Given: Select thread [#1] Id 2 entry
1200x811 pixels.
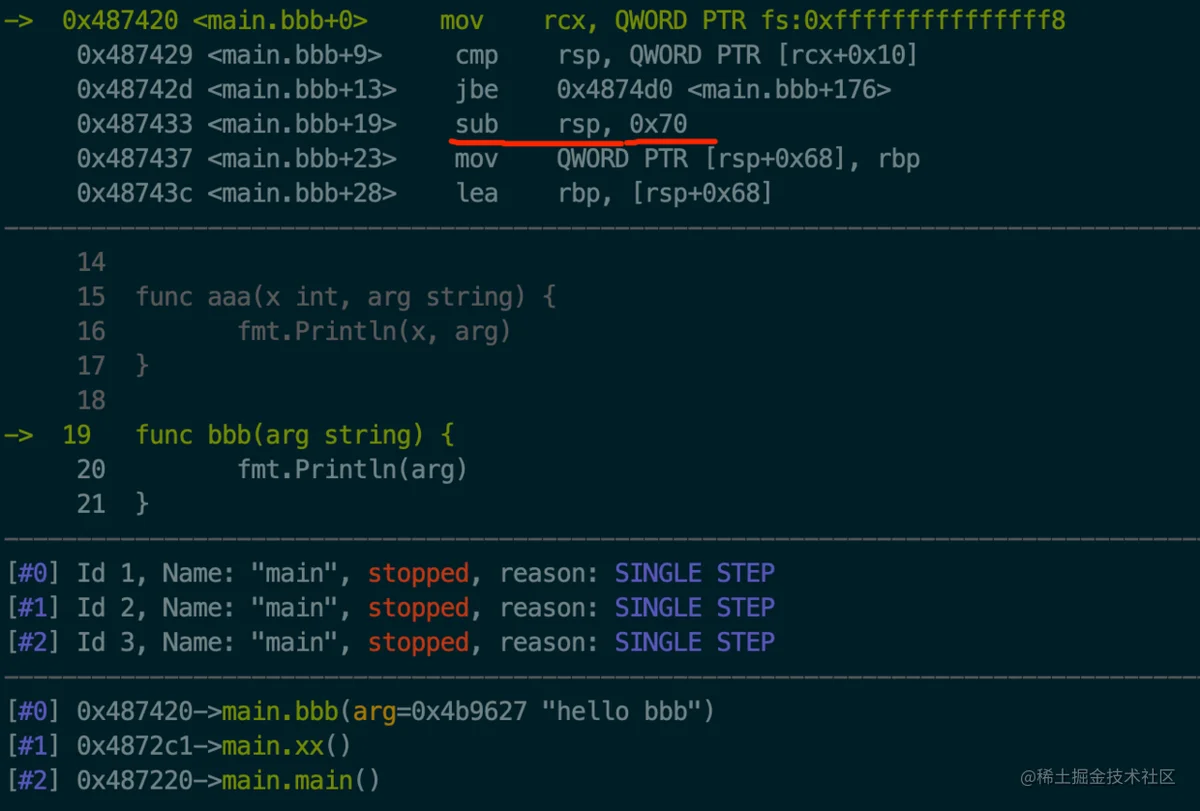Looking at the screenshot, I should [390, 607].
